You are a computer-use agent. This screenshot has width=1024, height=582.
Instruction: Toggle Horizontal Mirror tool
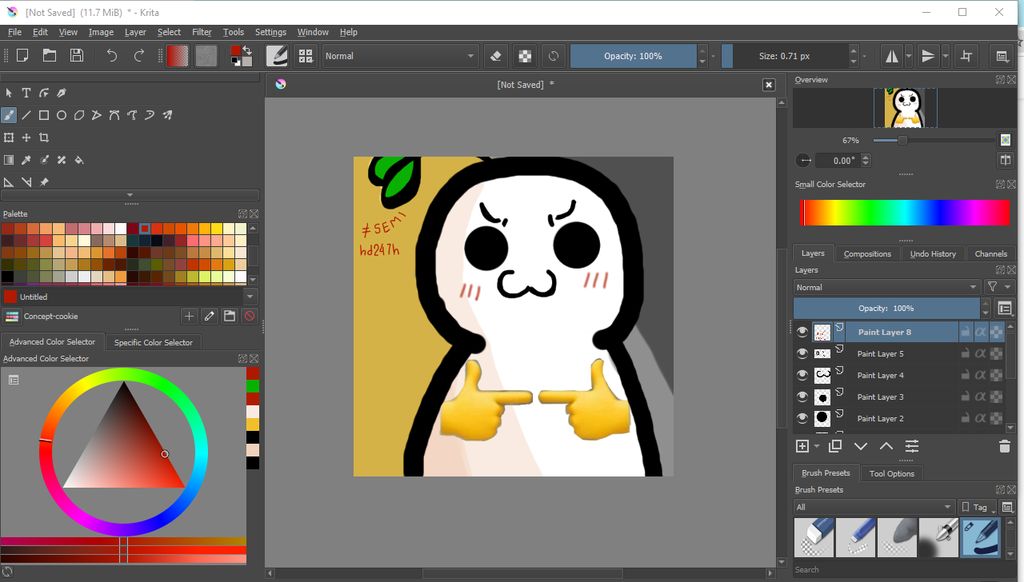[x=891, y=56]
